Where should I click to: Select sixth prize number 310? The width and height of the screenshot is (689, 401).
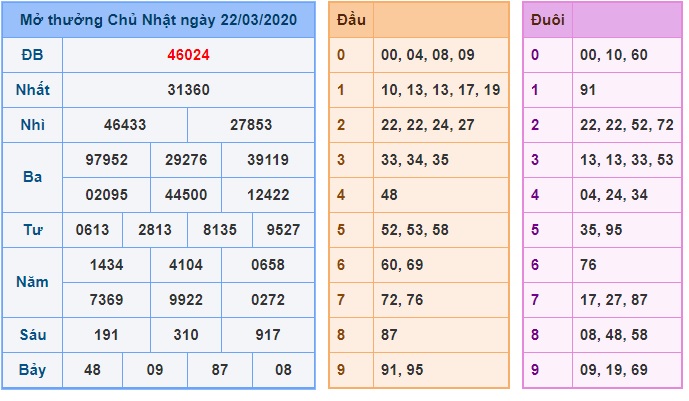(186, 335)
